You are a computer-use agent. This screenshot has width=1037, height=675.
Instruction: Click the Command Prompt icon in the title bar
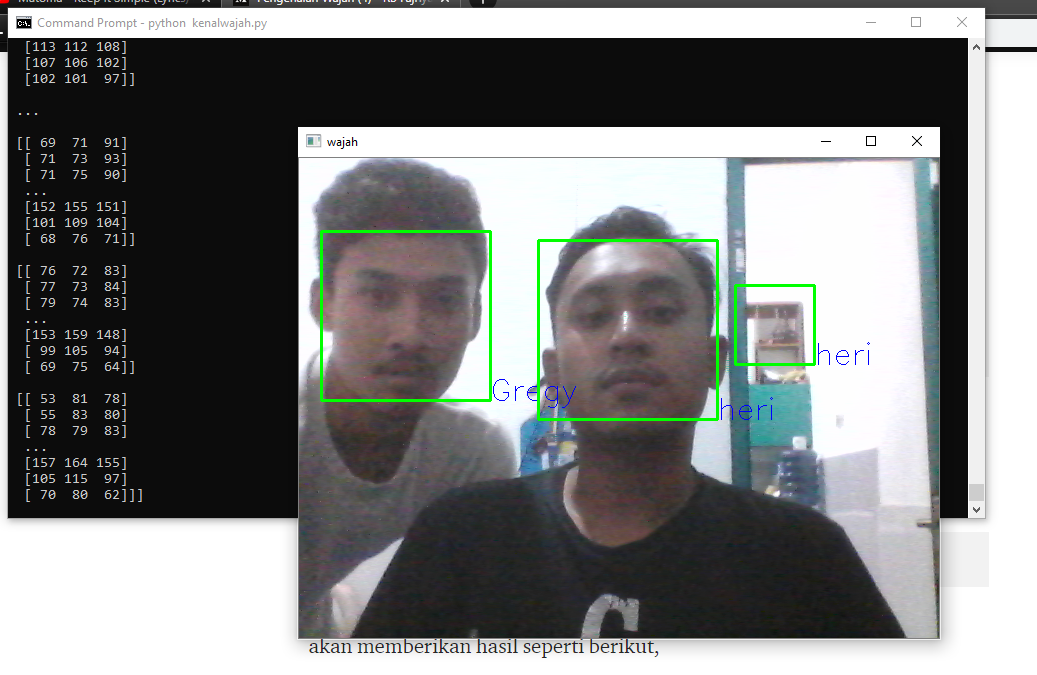(23, 21)
